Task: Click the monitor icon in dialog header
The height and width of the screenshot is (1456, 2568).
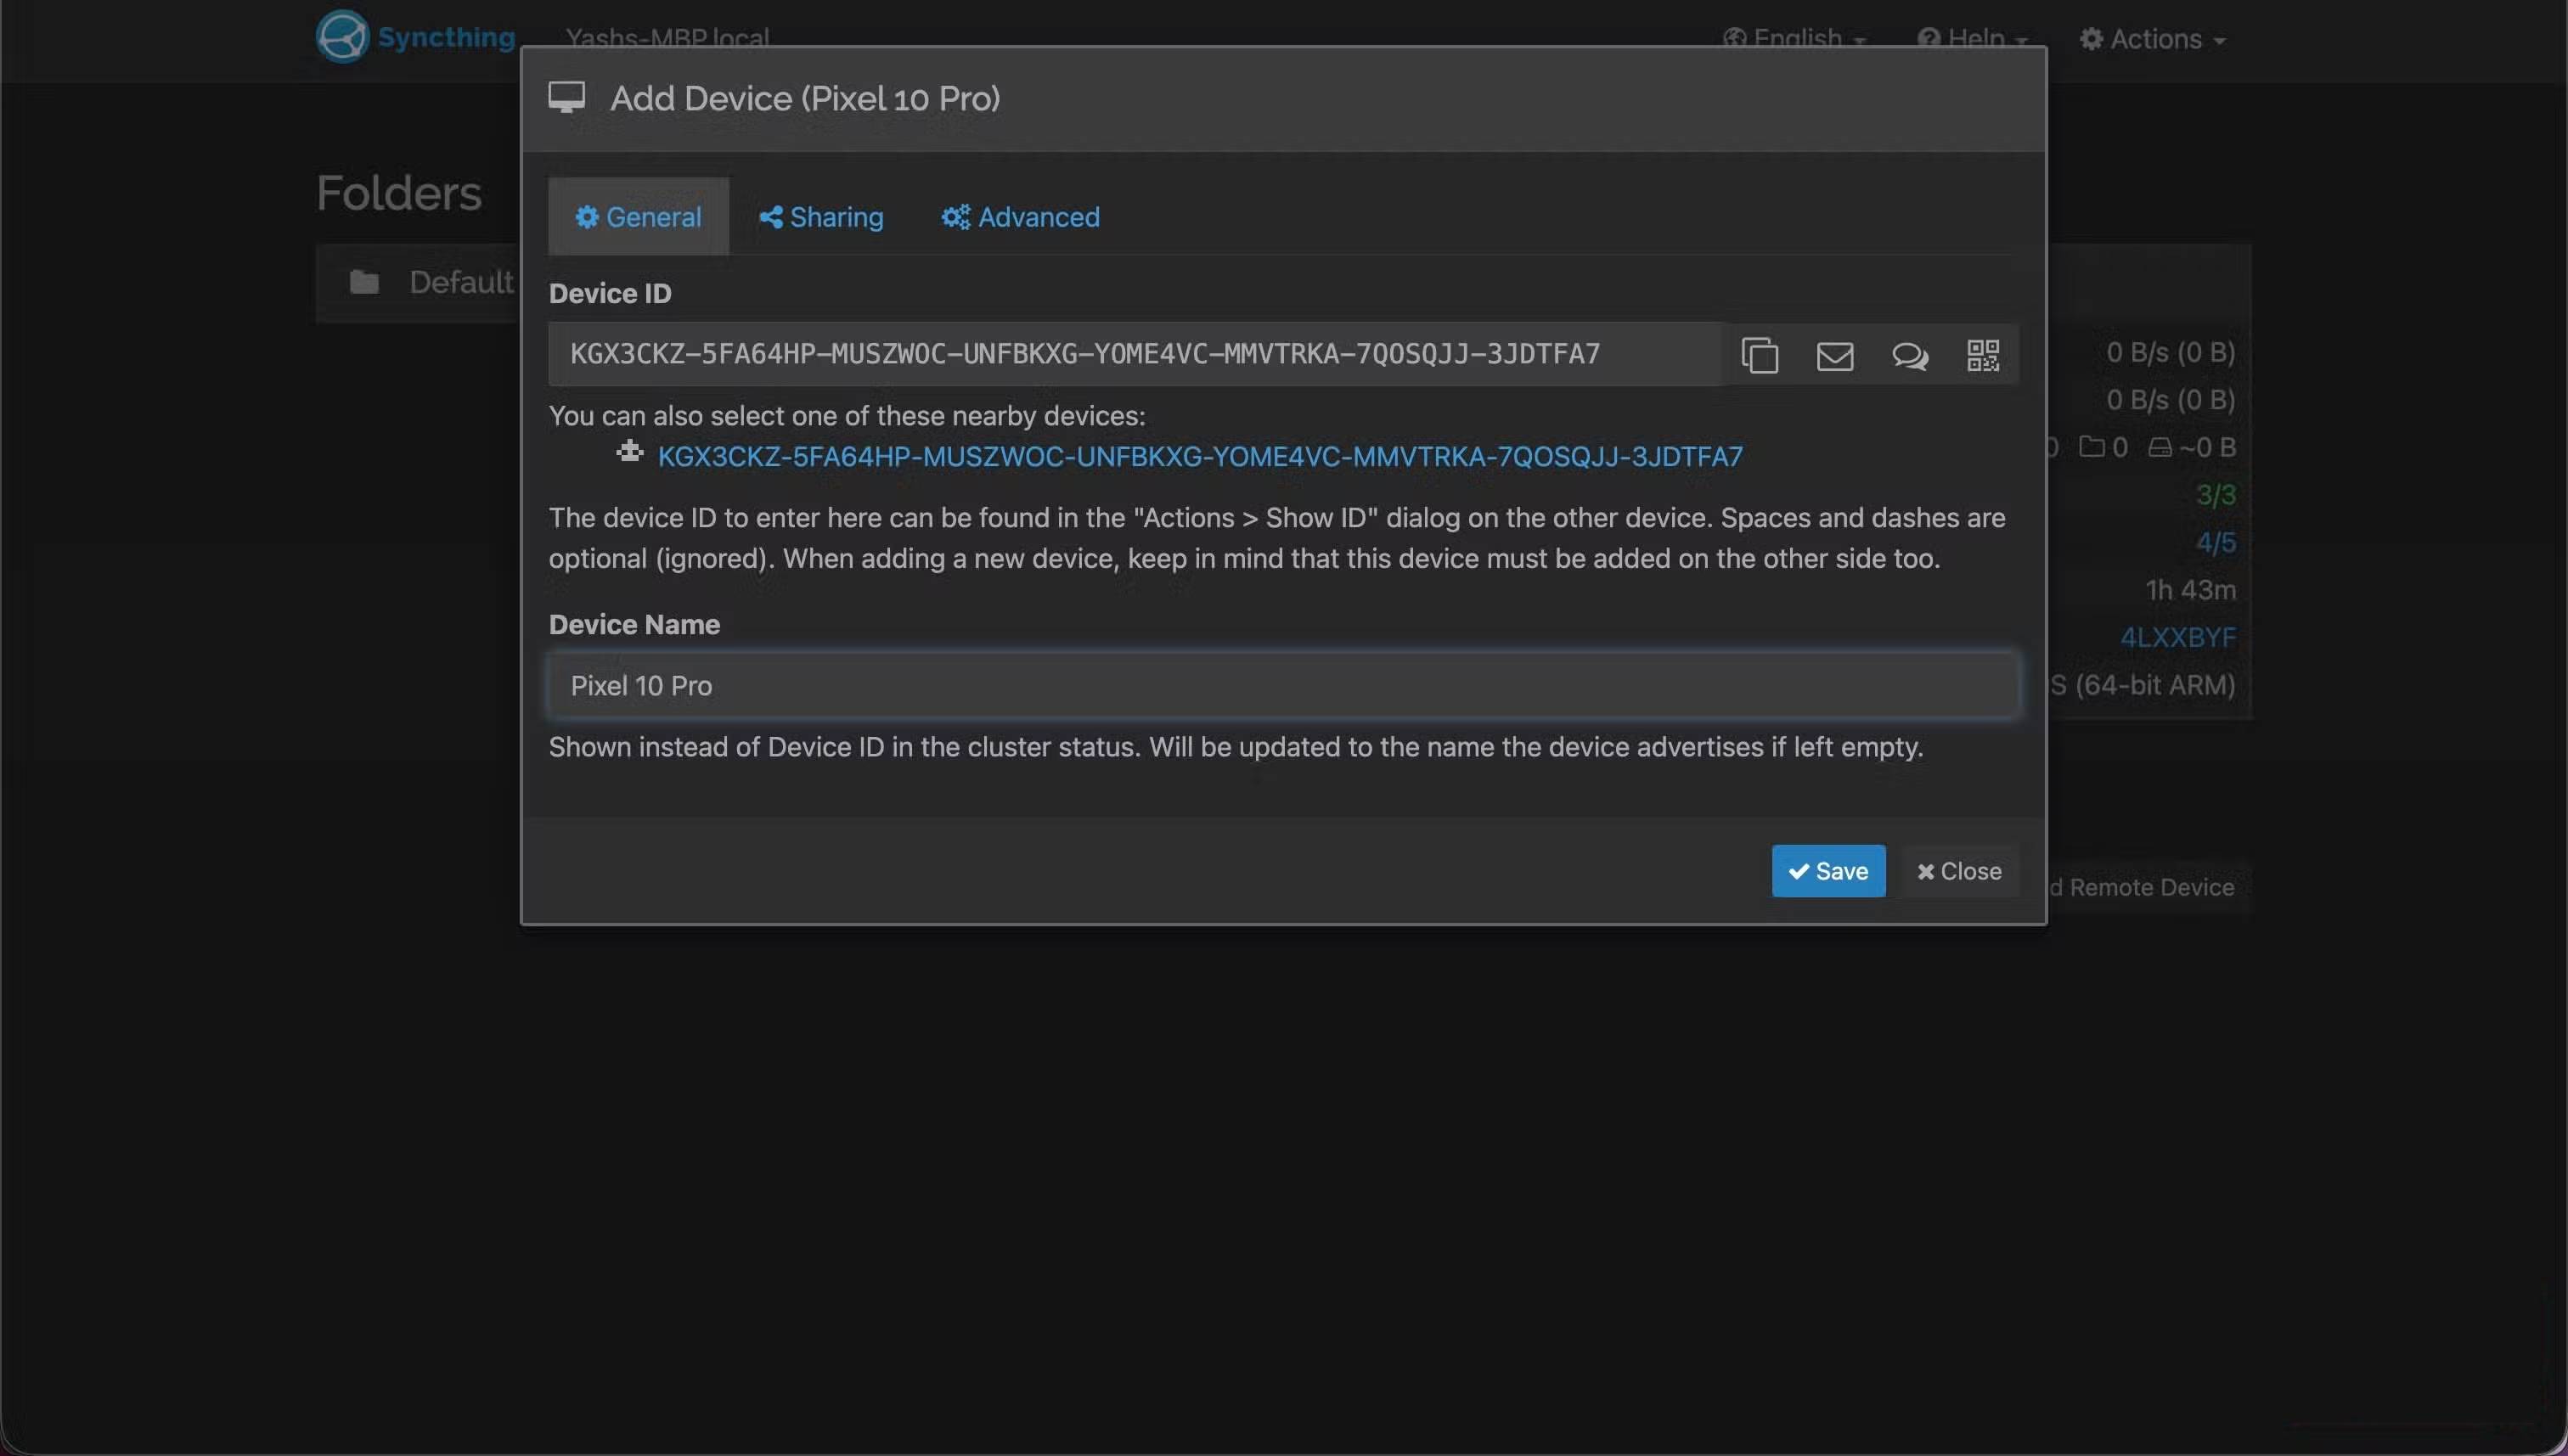Action: pos(567,98)
